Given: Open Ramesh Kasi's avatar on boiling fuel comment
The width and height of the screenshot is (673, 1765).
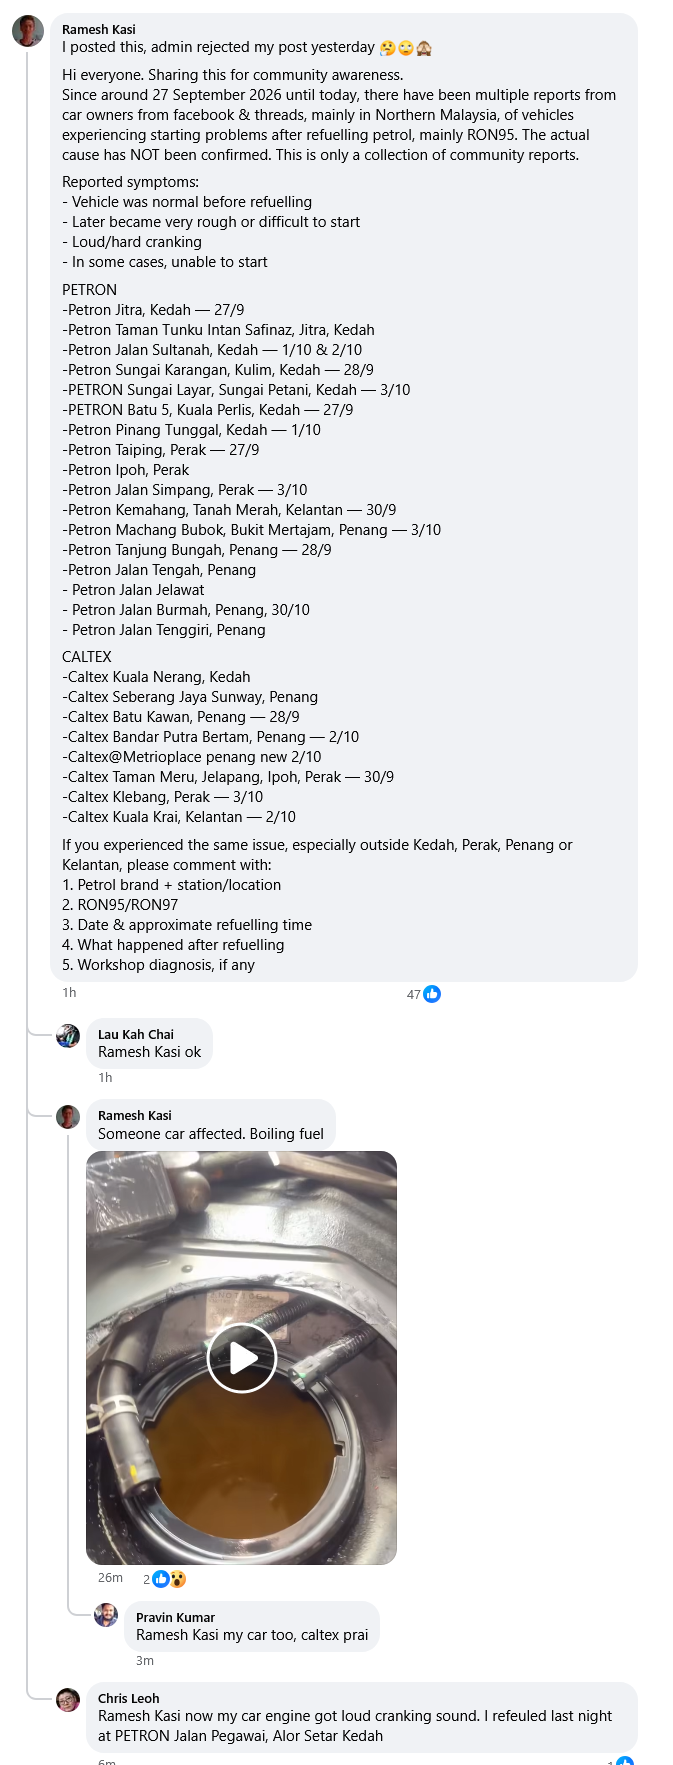Looking at the screenshot, I should [x=68, y=1117].
